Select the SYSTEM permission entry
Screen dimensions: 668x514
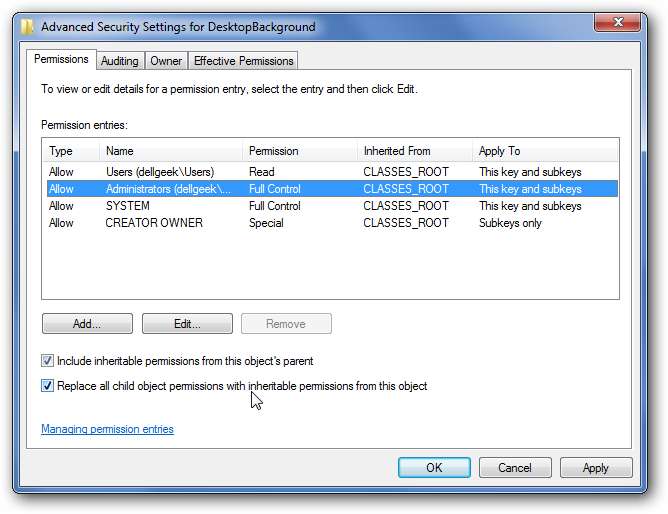point(127,206)
